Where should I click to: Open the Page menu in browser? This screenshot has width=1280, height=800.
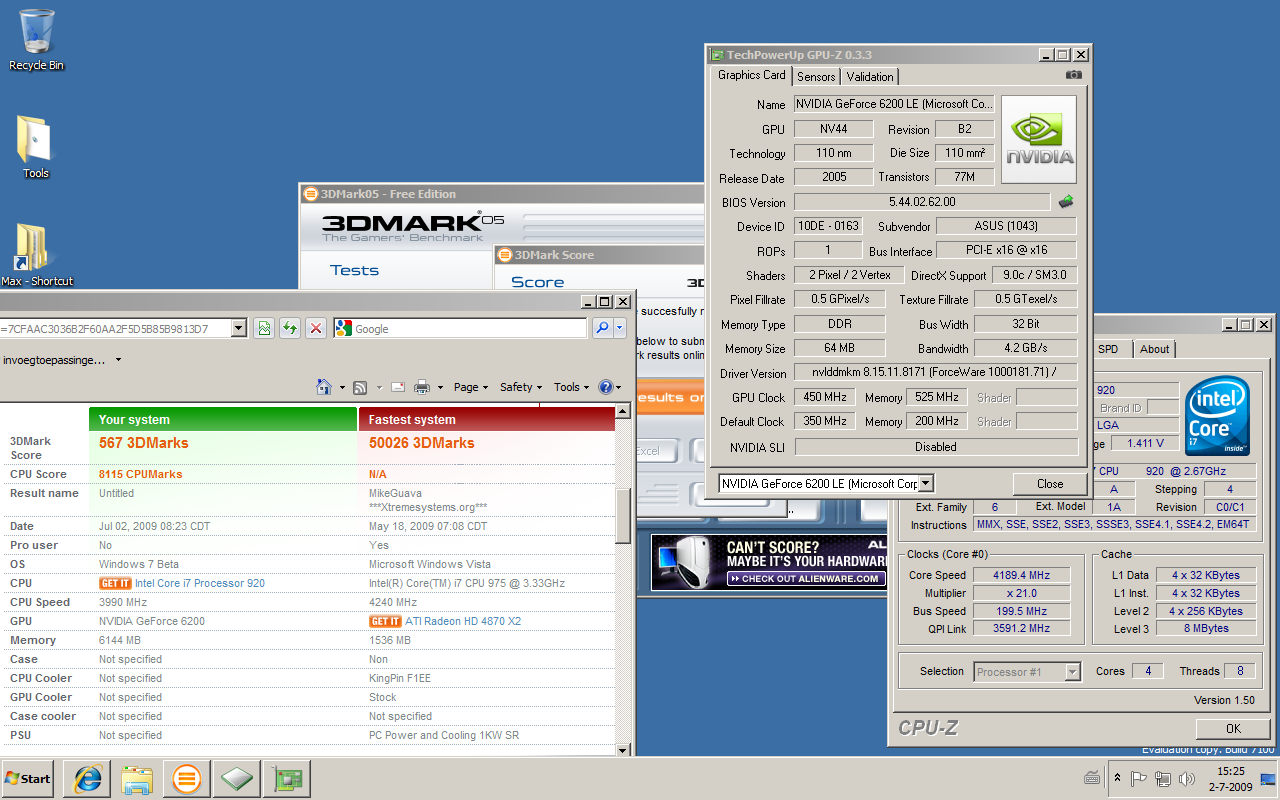(x=470, y=387)
